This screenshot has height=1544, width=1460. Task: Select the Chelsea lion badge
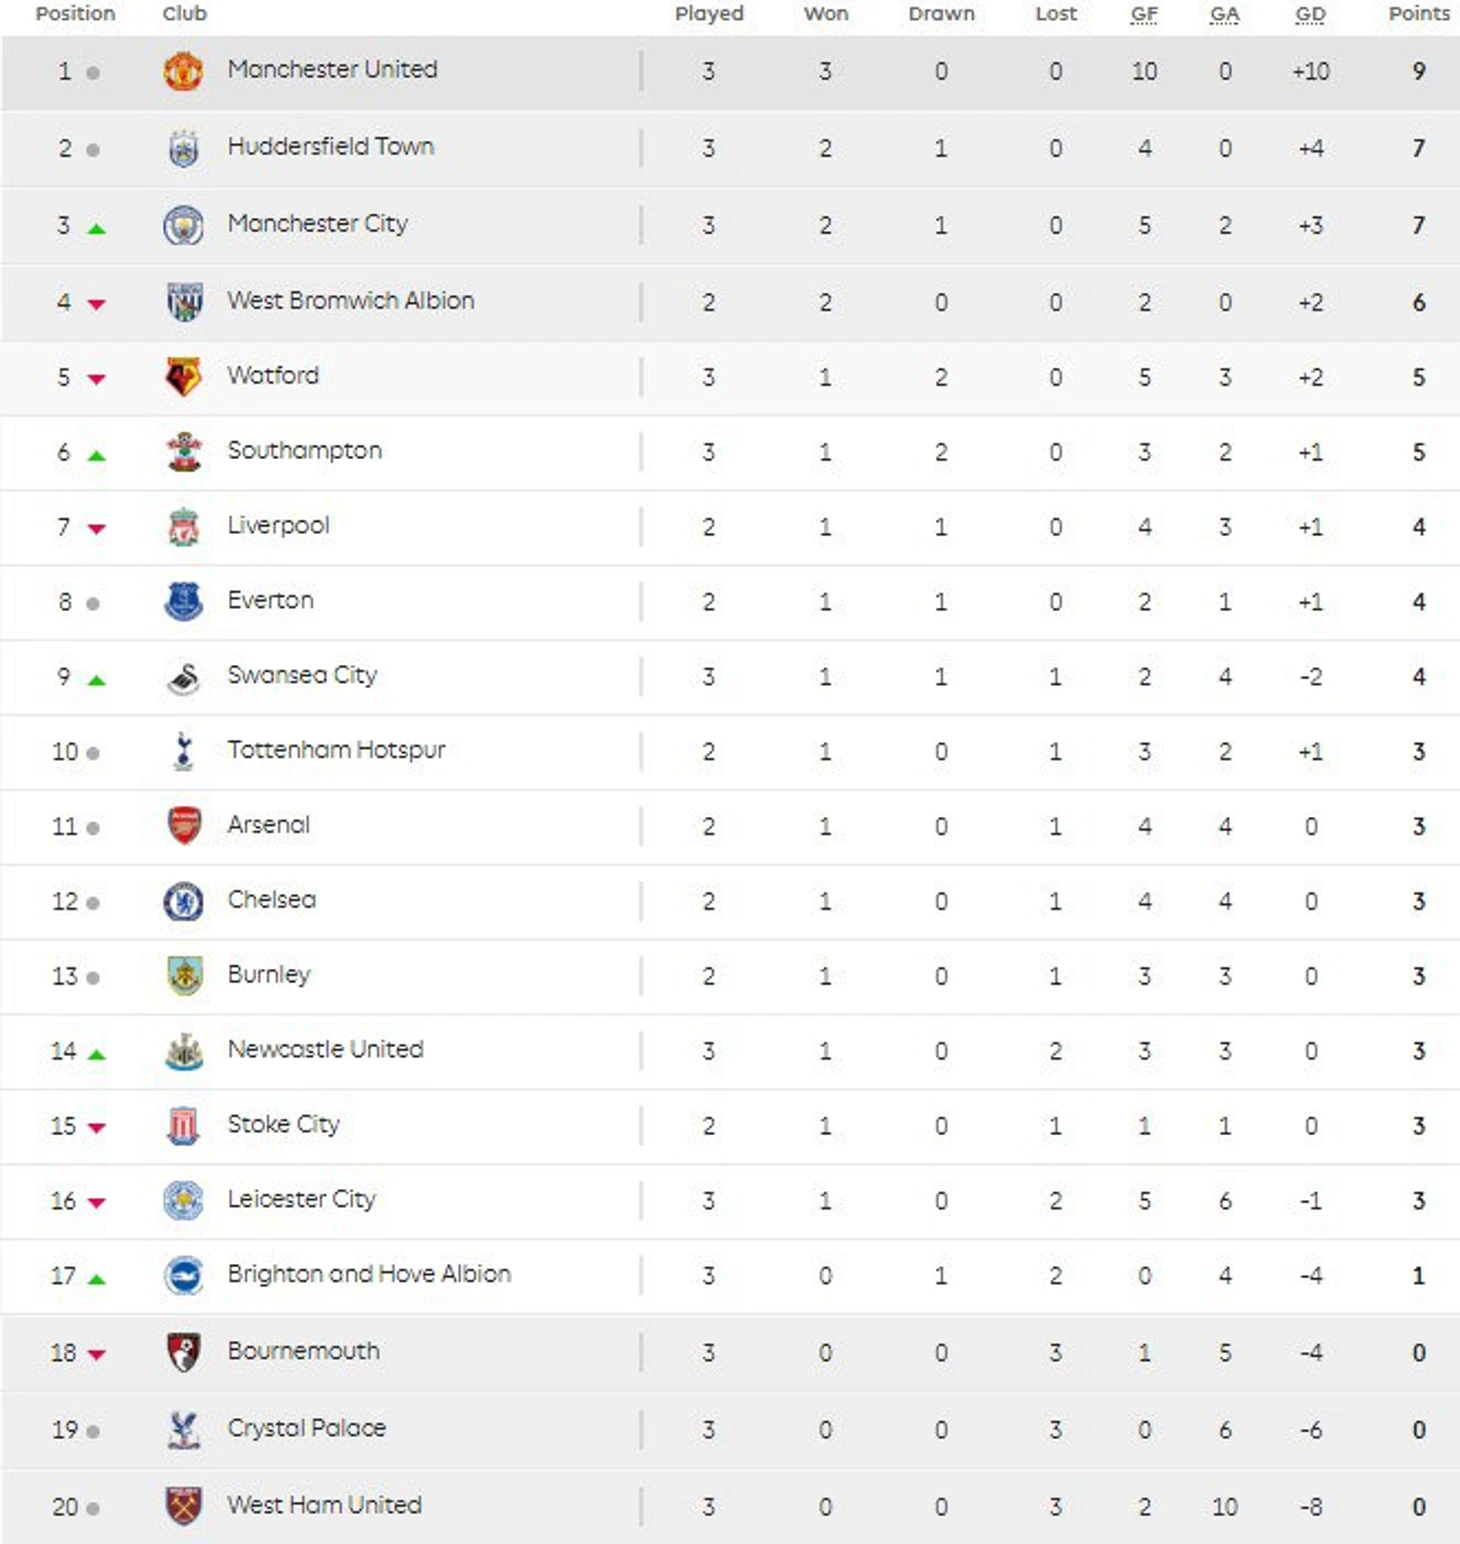(x=183, y=901)
